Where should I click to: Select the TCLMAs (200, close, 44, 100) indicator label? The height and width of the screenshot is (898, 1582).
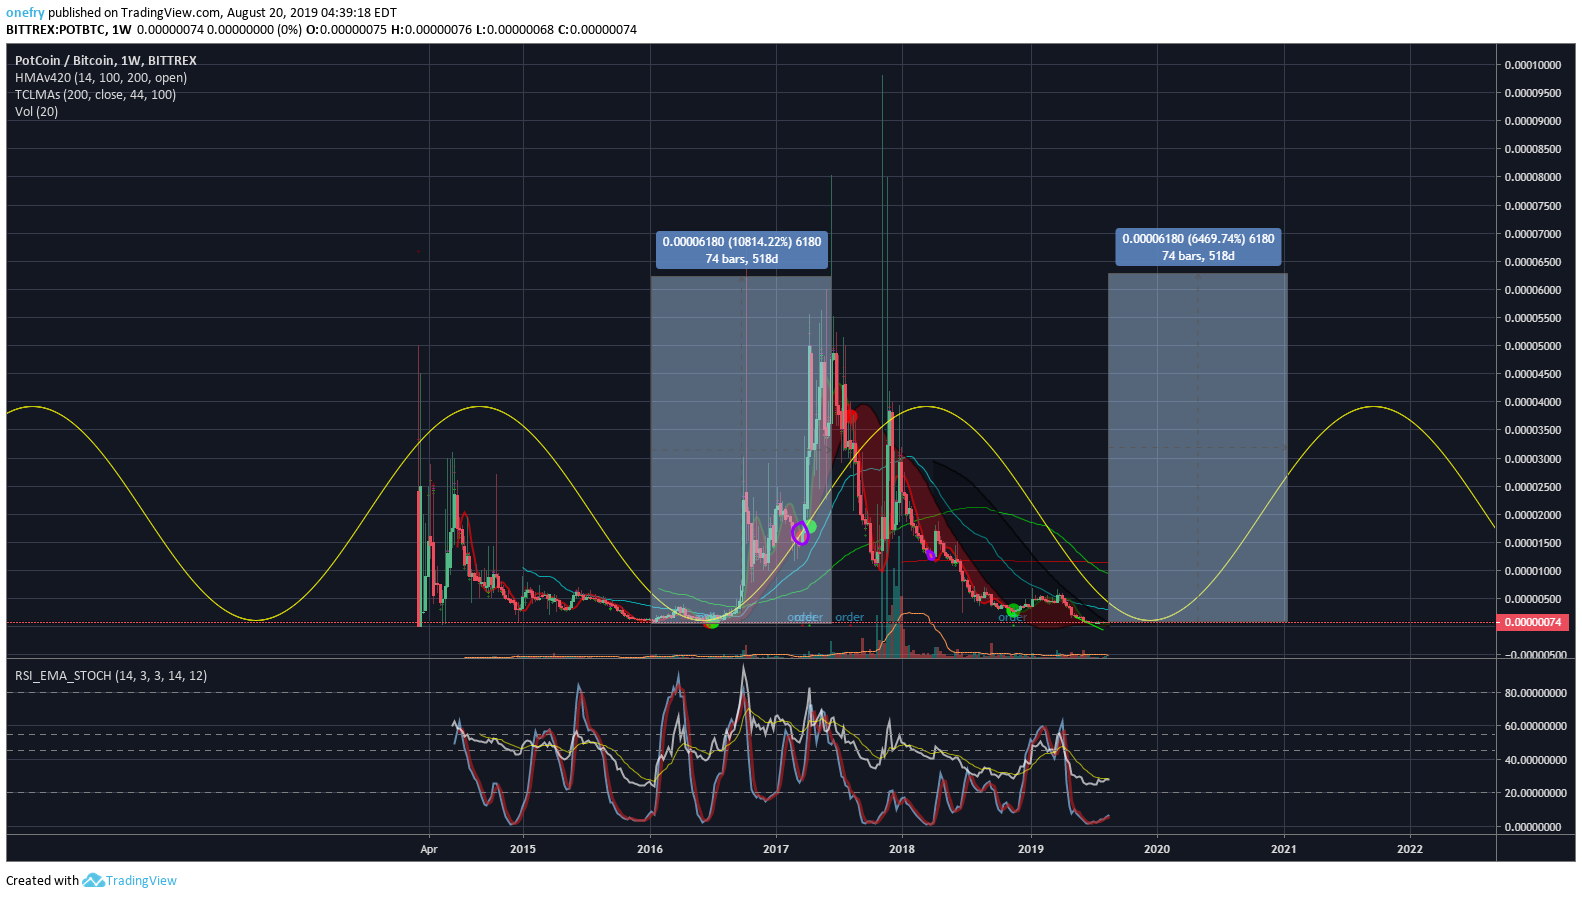(95, 95)
